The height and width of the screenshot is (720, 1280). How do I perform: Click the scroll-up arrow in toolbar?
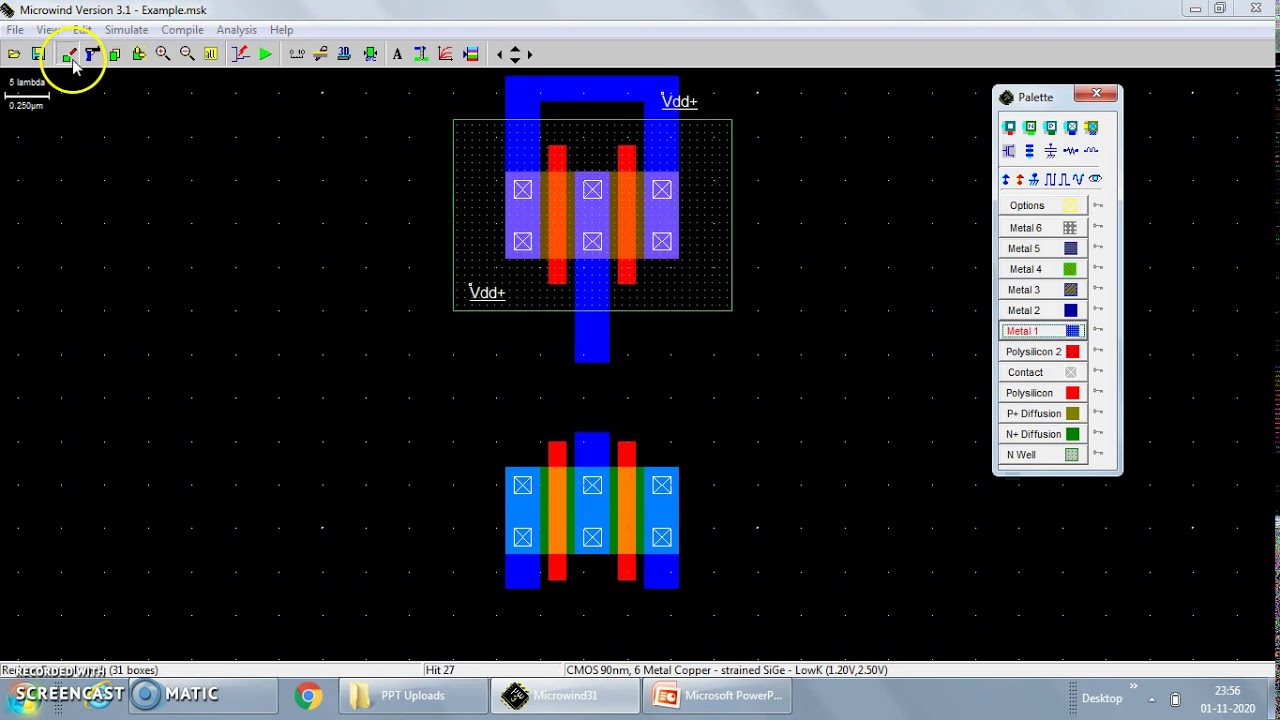[x=515, y=48]
